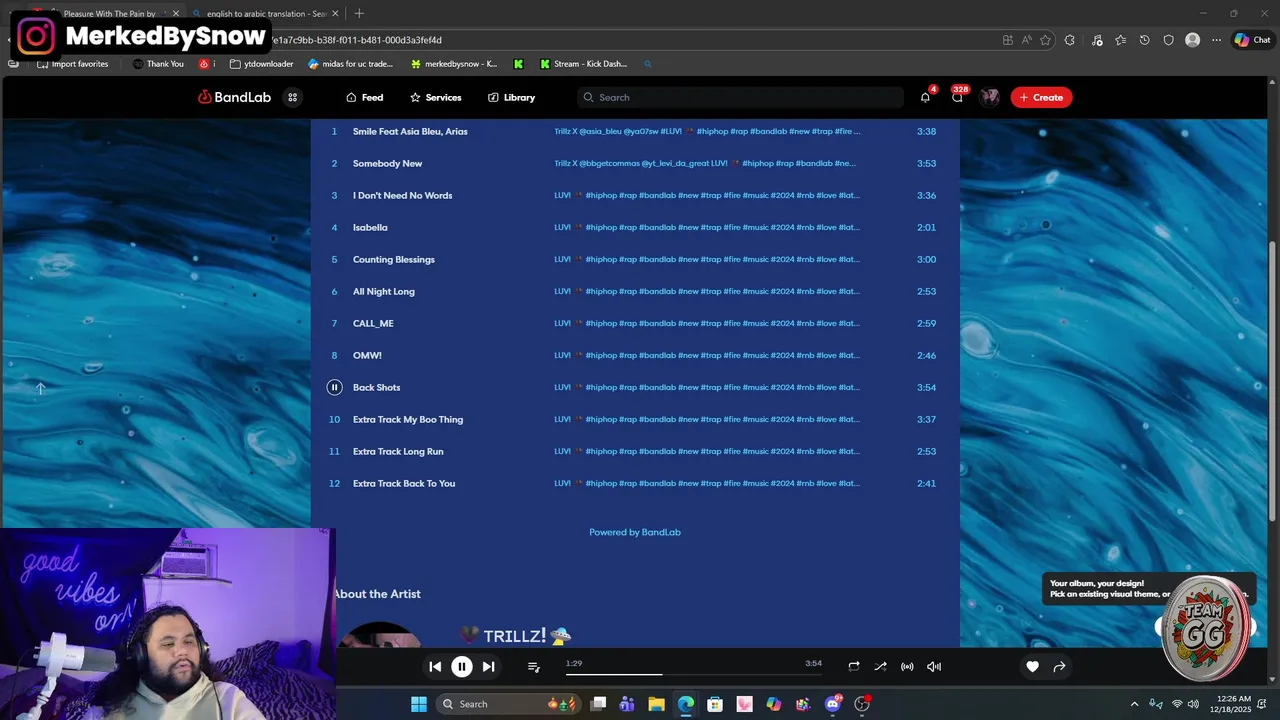Share the current track with arrow icon
This screenshot has width=1280, height=720.
click(1059, 666)
